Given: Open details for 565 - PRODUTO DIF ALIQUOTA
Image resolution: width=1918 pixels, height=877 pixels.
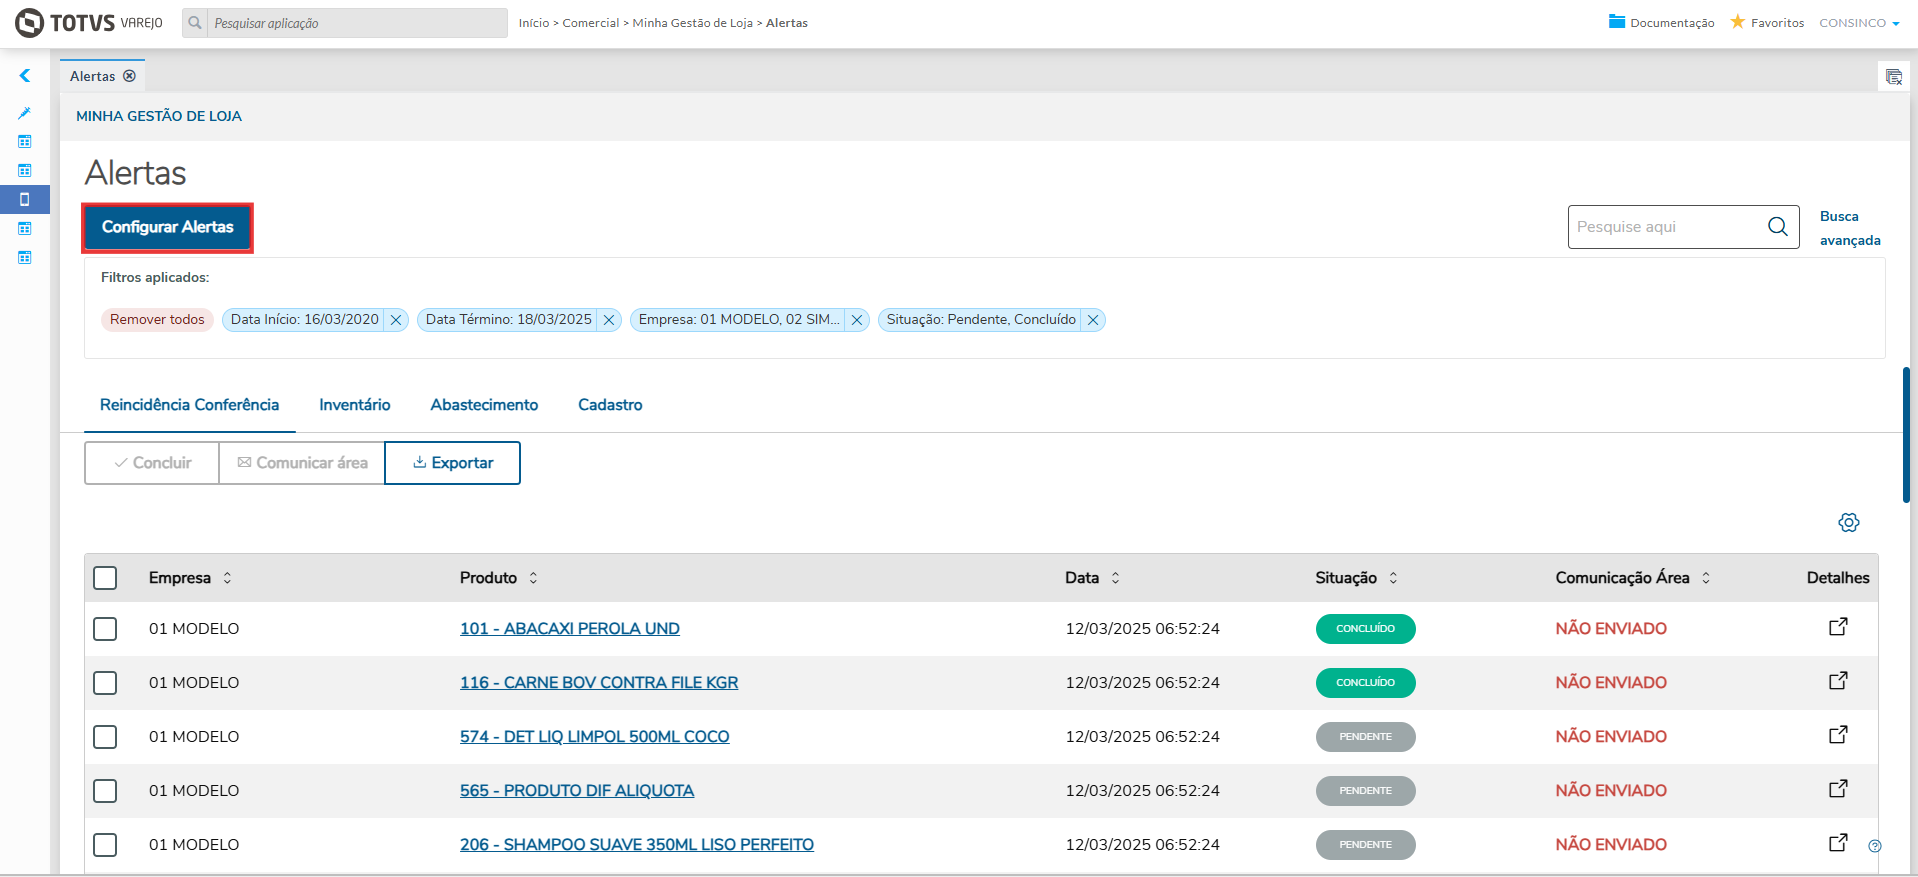Looking at the screenshot, I should point(1838,789).
